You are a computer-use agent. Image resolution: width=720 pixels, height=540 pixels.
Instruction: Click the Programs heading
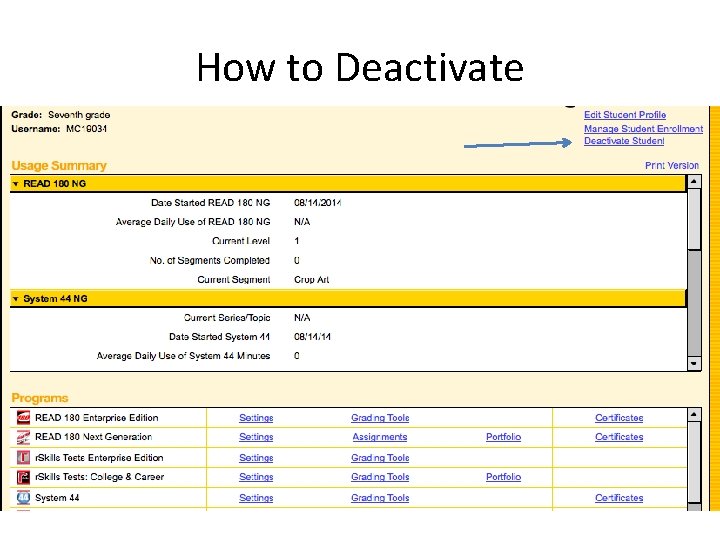tap(39, 398)
